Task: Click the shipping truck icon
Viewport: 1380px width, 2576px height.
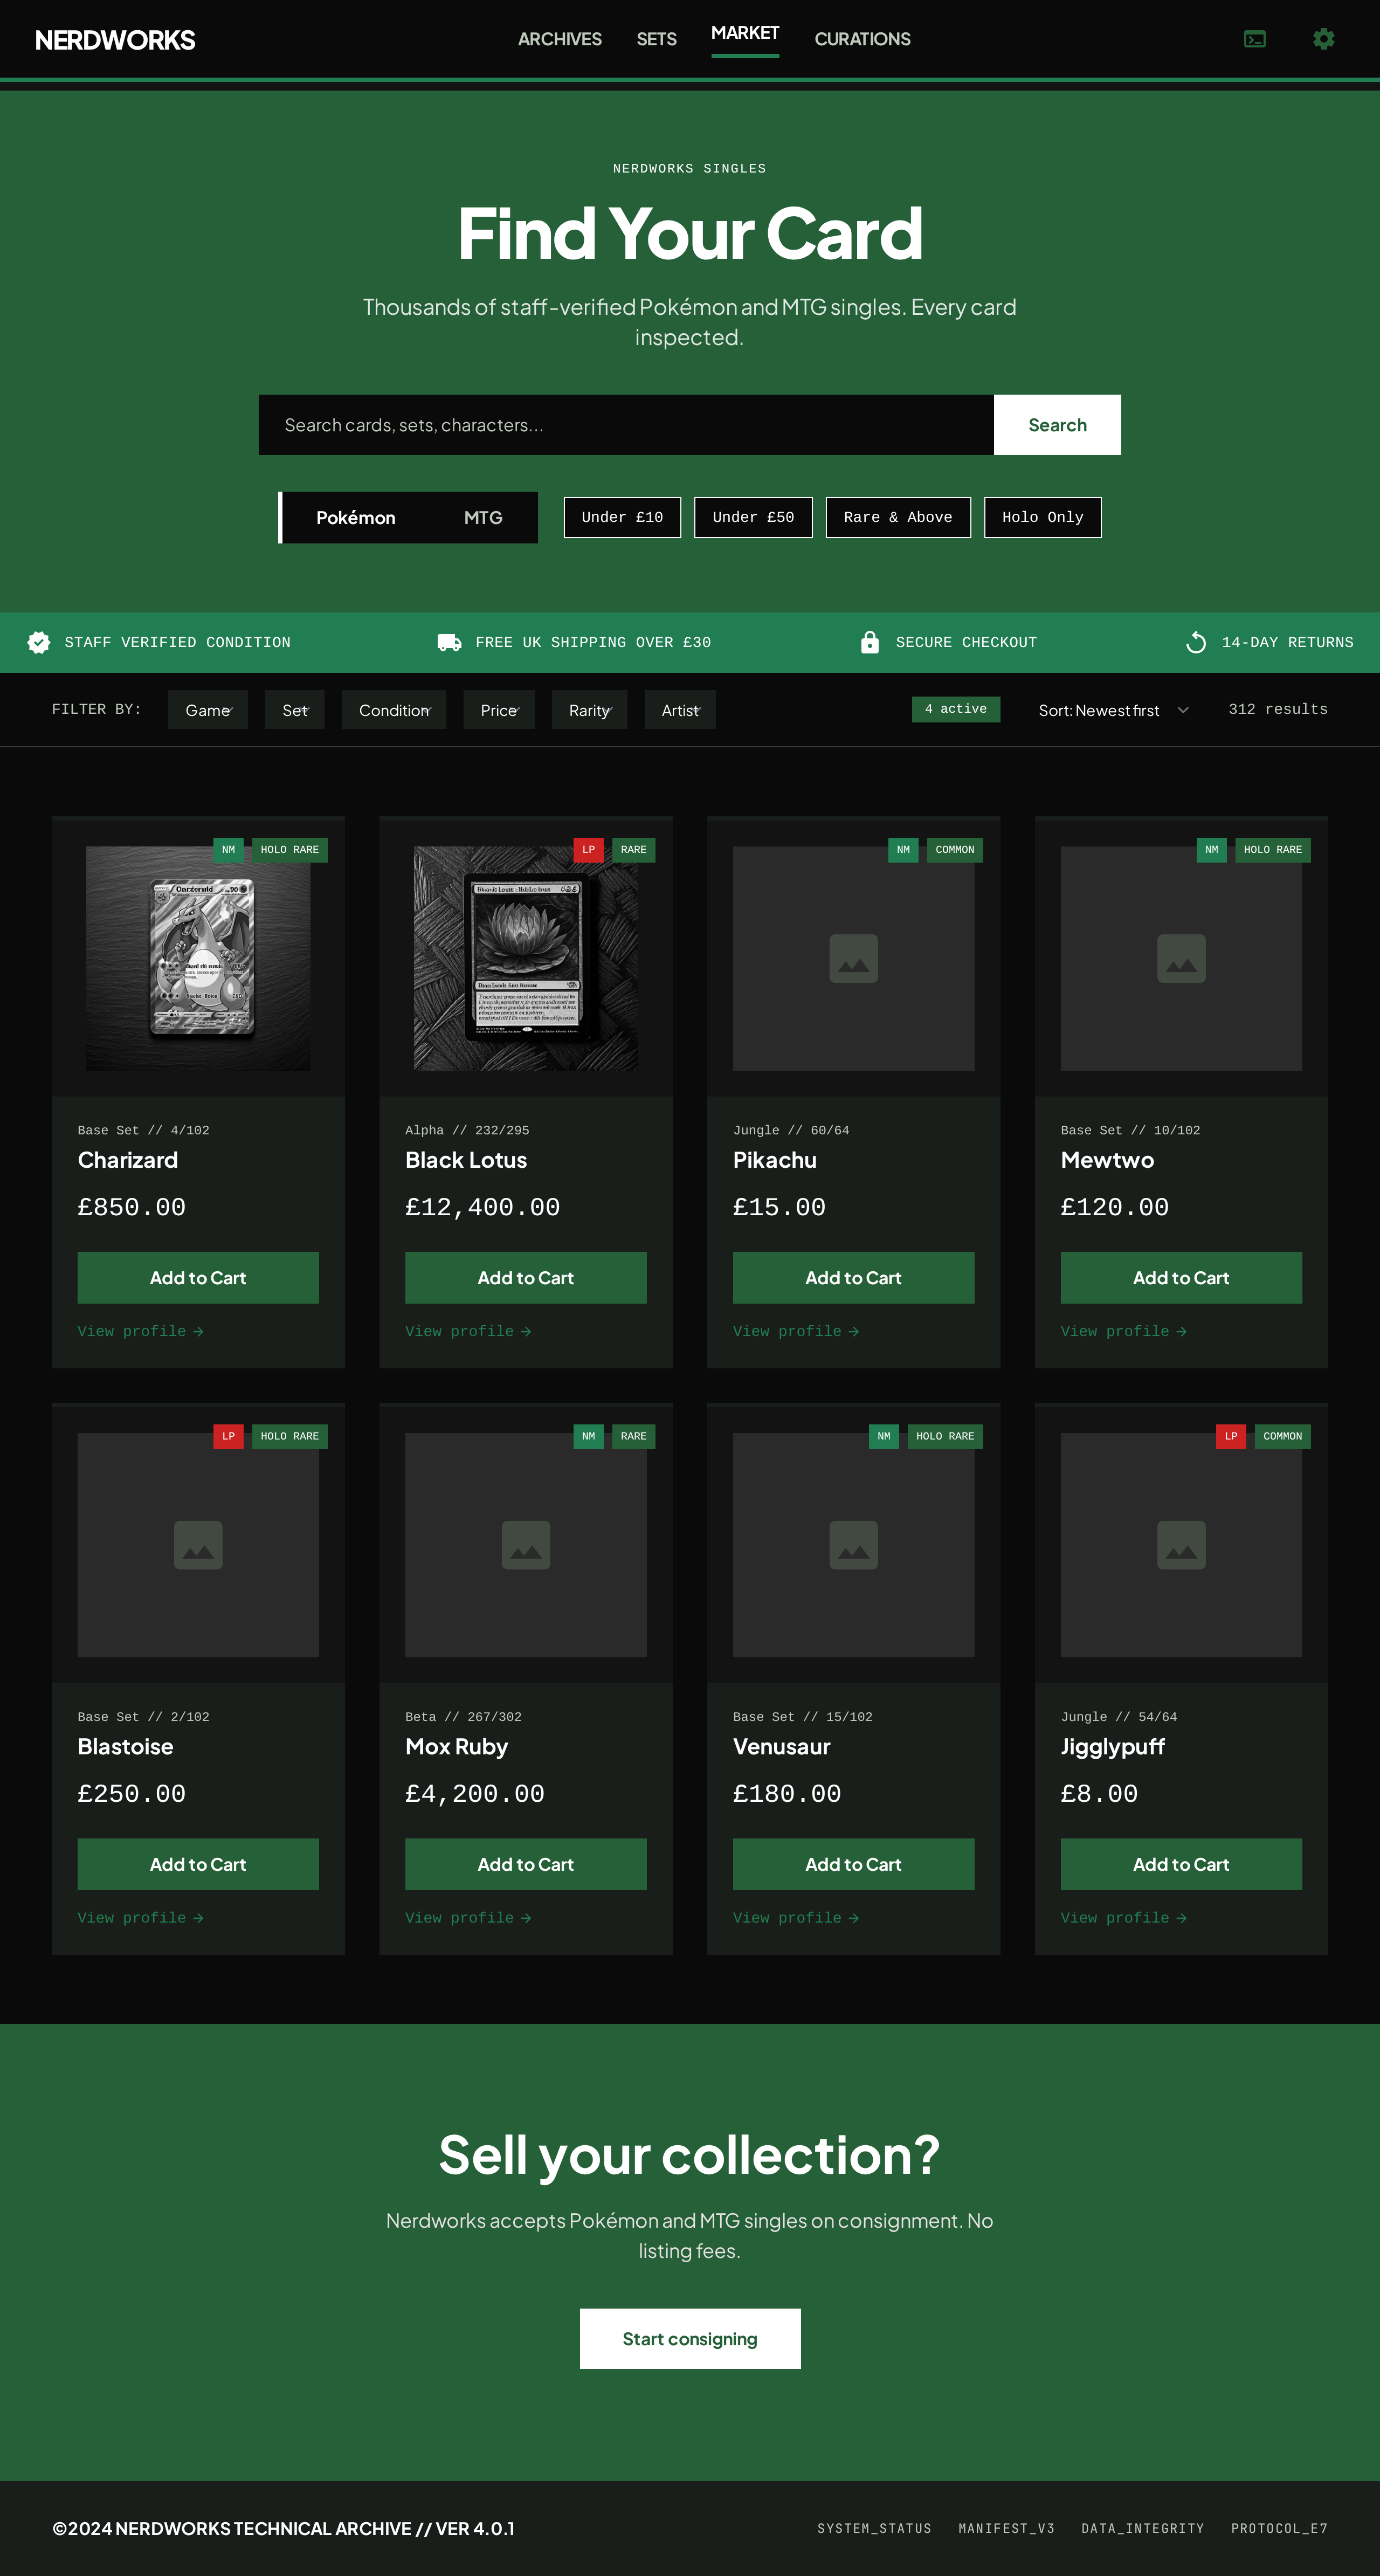Action: pyautogui.click(x=449, y=642)
